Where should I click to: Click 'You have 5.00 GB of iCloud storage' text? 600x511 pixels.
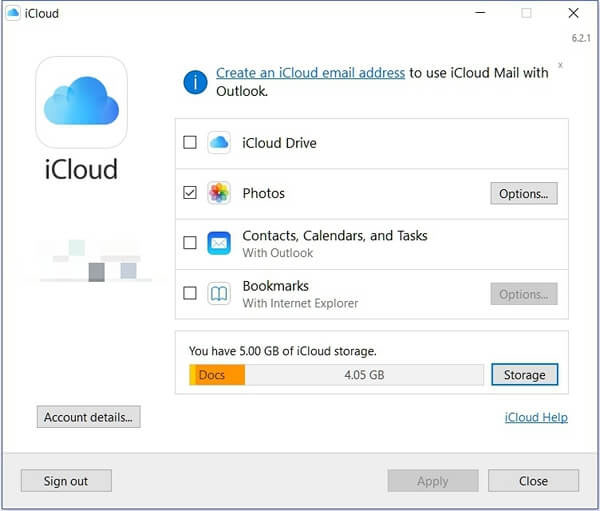point(282,351)
